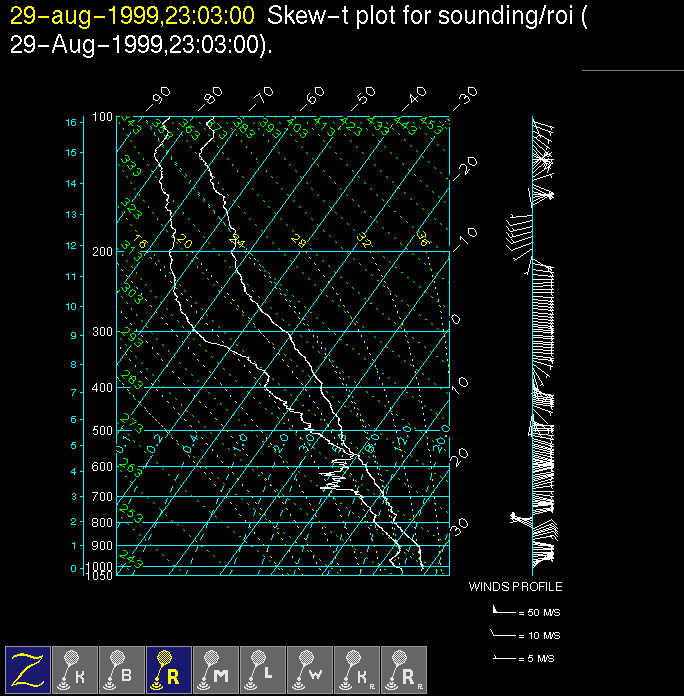Toggle the highlighted yellow R sounding icon
The image size is (684, 696).
169,669
